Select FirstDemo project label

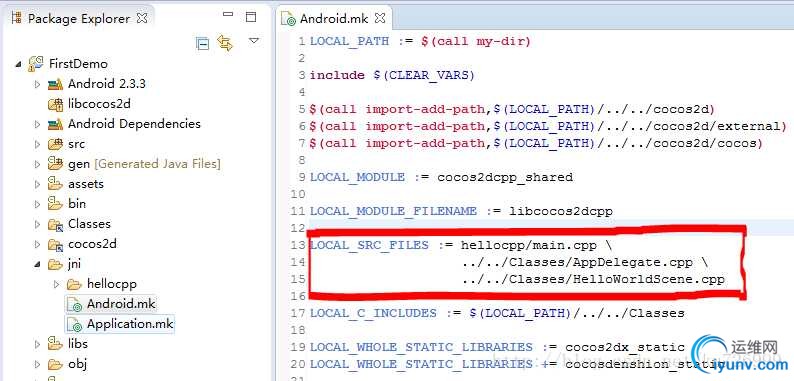[x=78, y=64]
